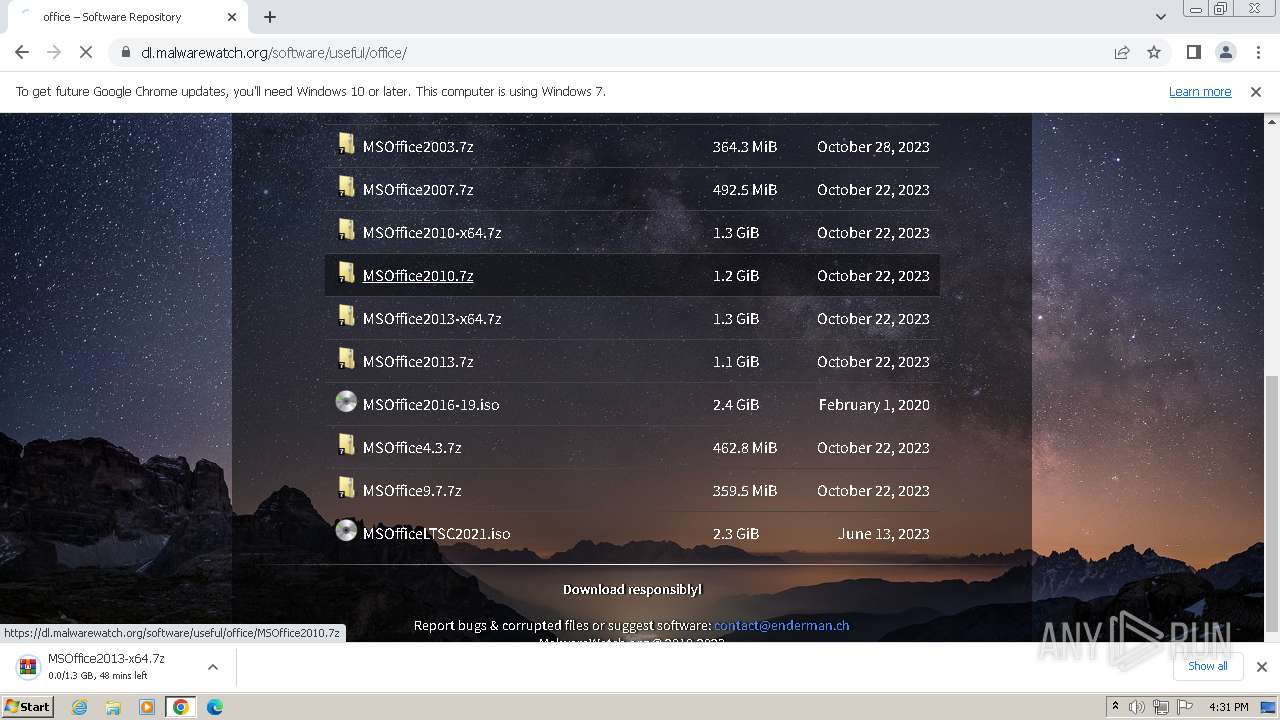Open a new tab with the plus button
1280x720 pixels.
pyautogui.click(x=270, y=17)
